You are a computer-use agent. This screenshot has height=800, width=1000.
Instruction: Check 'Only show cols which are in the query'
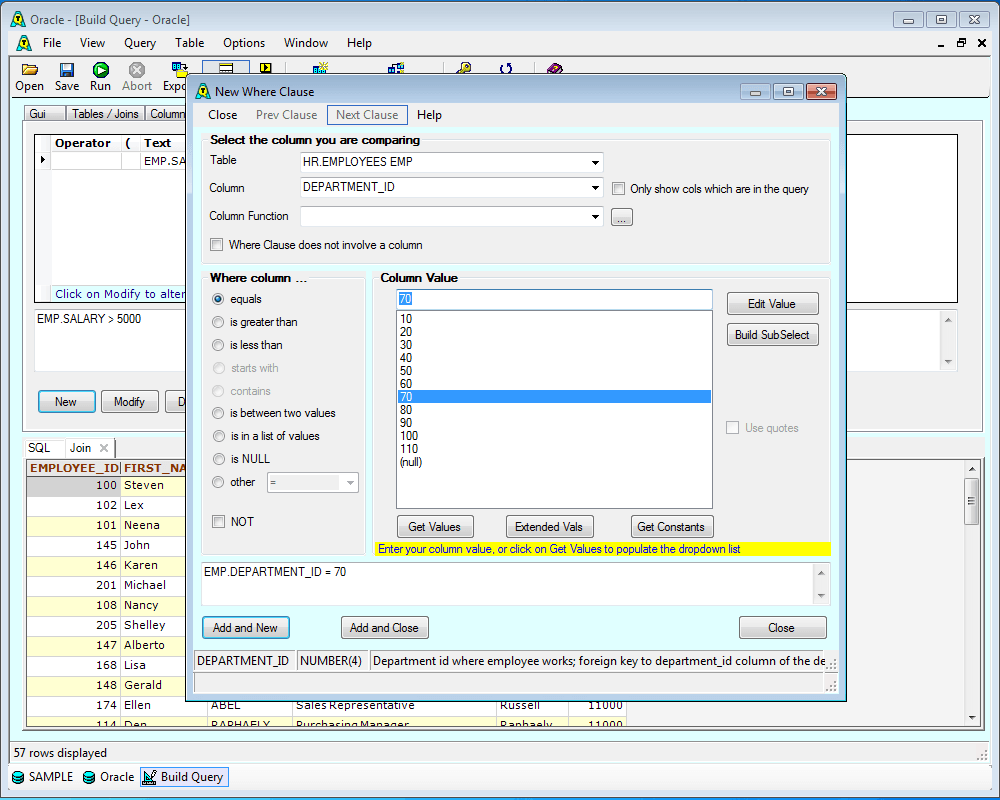click(618, 189)
